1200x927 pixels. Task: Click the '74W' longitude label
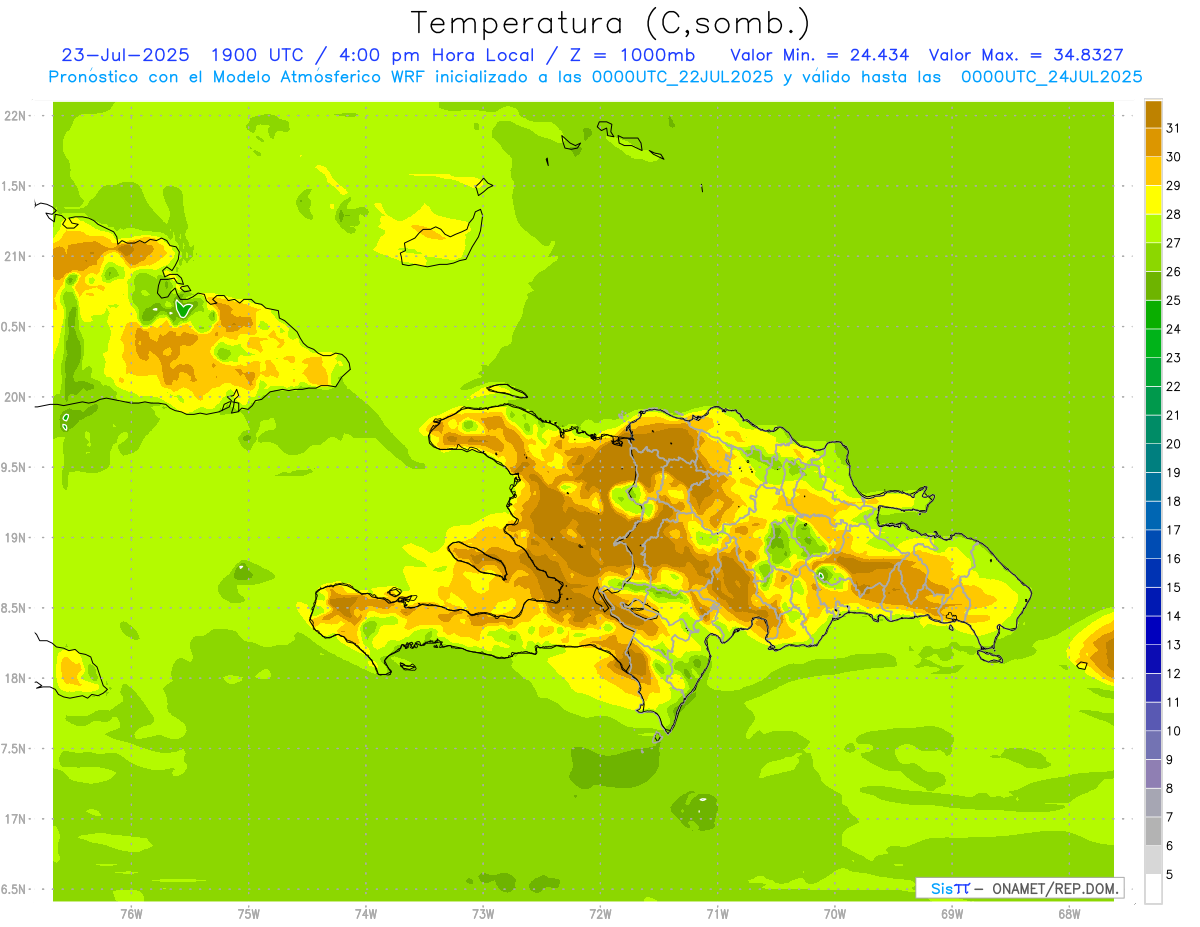(366, 914)
